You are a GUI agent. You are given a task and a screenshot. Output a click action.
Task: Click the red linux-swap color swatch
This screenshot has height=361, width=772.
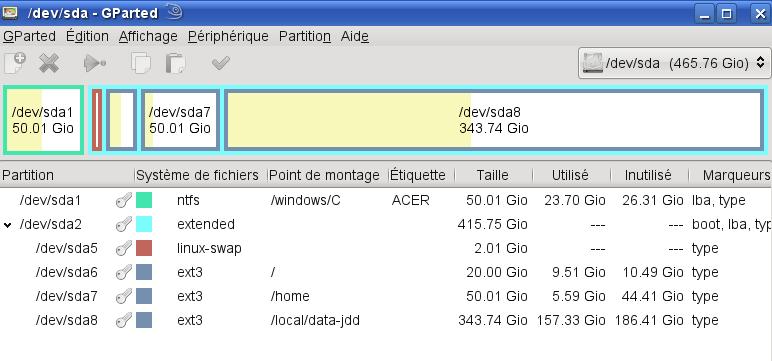[x=144, y=248]
